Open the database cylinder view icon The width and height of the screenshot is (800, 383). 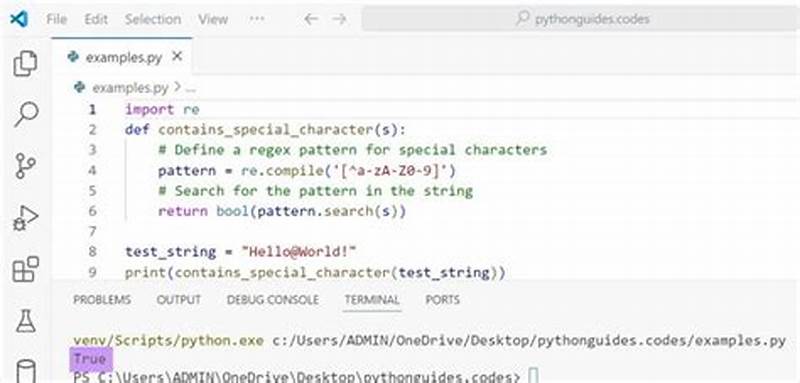tap(26, 371)
